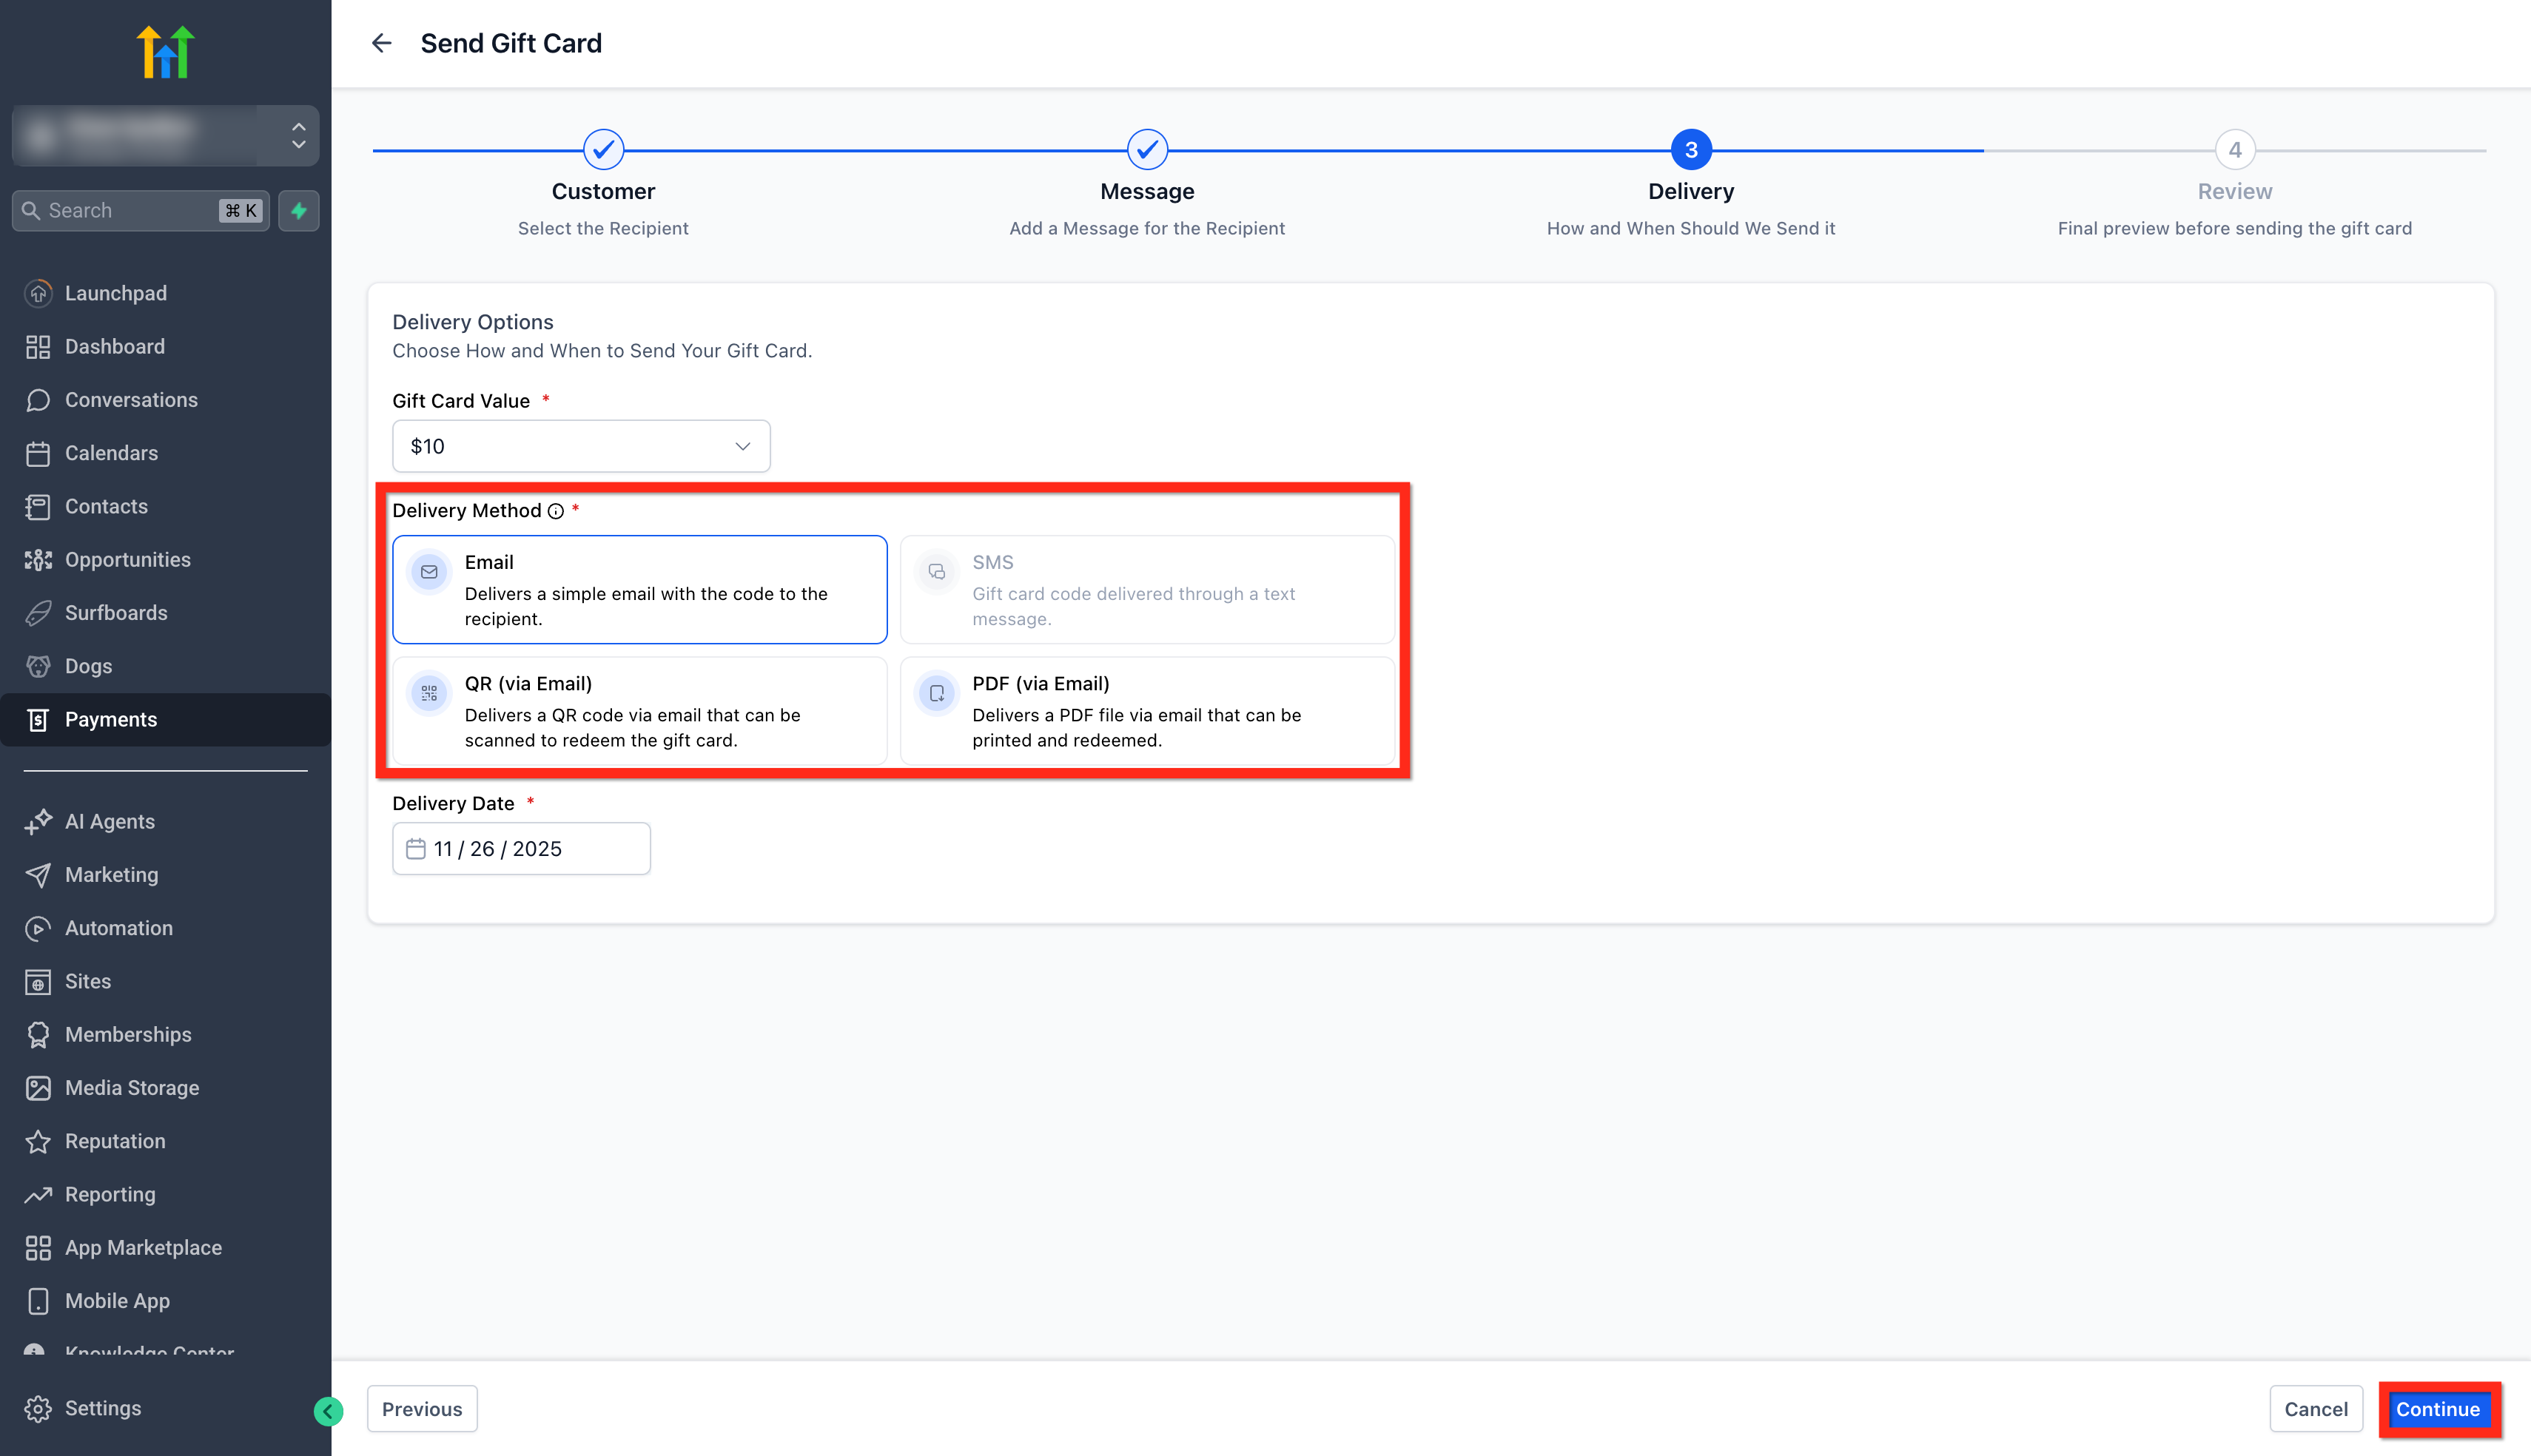Click the Previous button
Viewport: 2531px width, 1456px height.
[422, 1409]
